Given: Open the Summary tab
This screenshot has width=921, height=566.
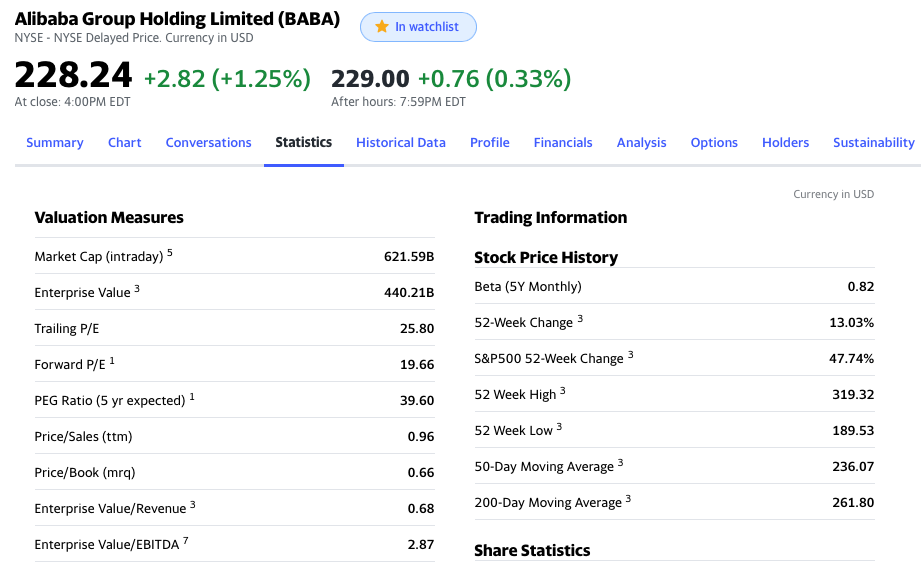Looking at the screenshot, I should click(55, 143).
